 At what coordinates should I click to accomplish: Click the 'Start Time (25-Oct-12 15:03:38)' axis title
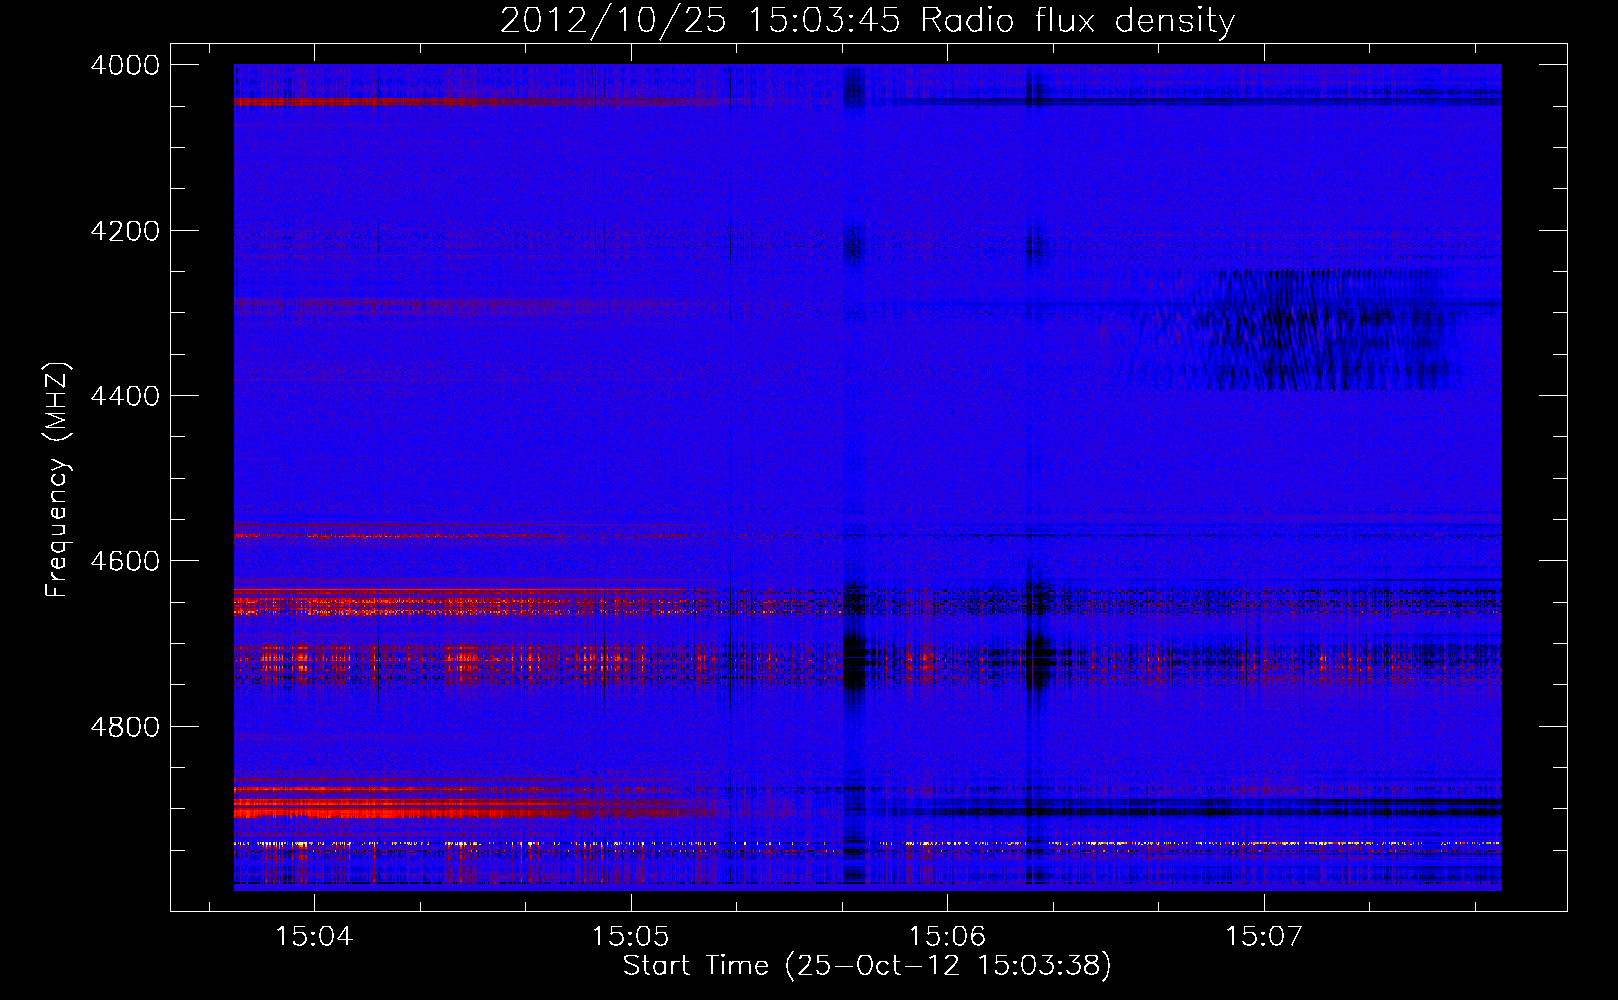(867, 966)
